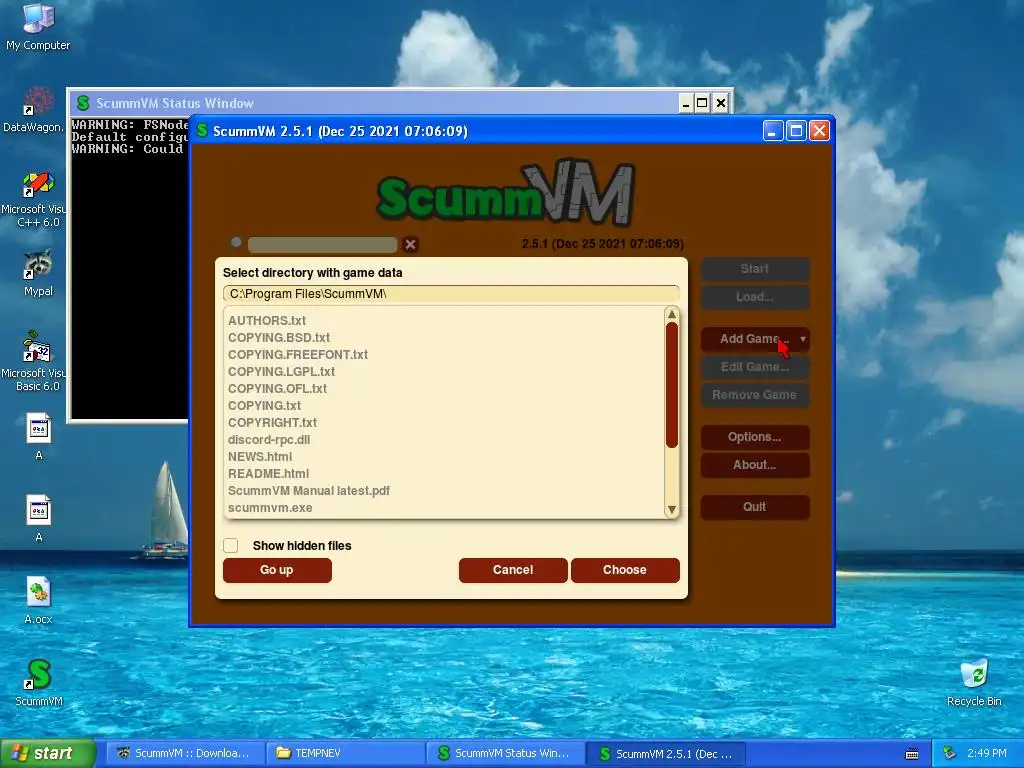Open My Computer desktop icon
Viewport: 1024px width, 768px height.
pyautogui.click(x=38, y=26)
